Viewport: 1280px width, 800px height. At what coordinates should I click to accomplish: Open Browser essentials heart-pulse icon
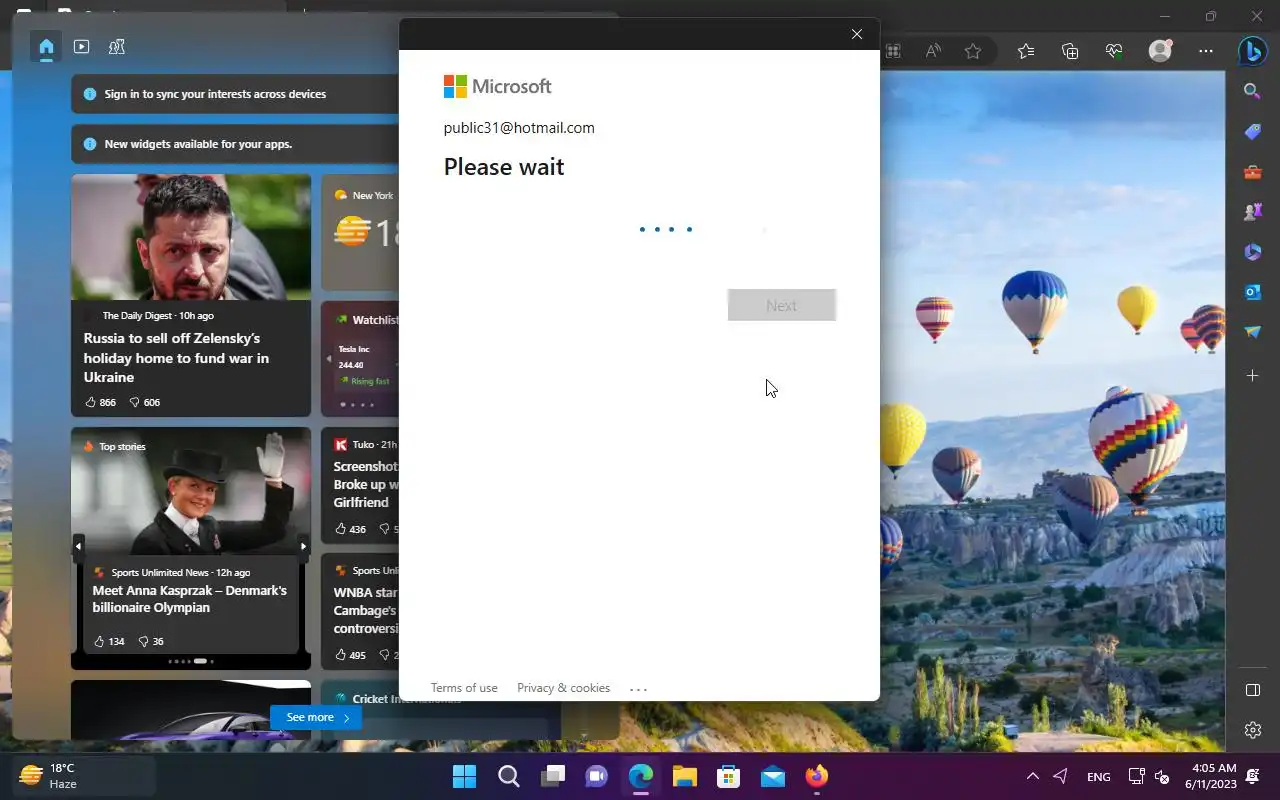pos(1114,51)
